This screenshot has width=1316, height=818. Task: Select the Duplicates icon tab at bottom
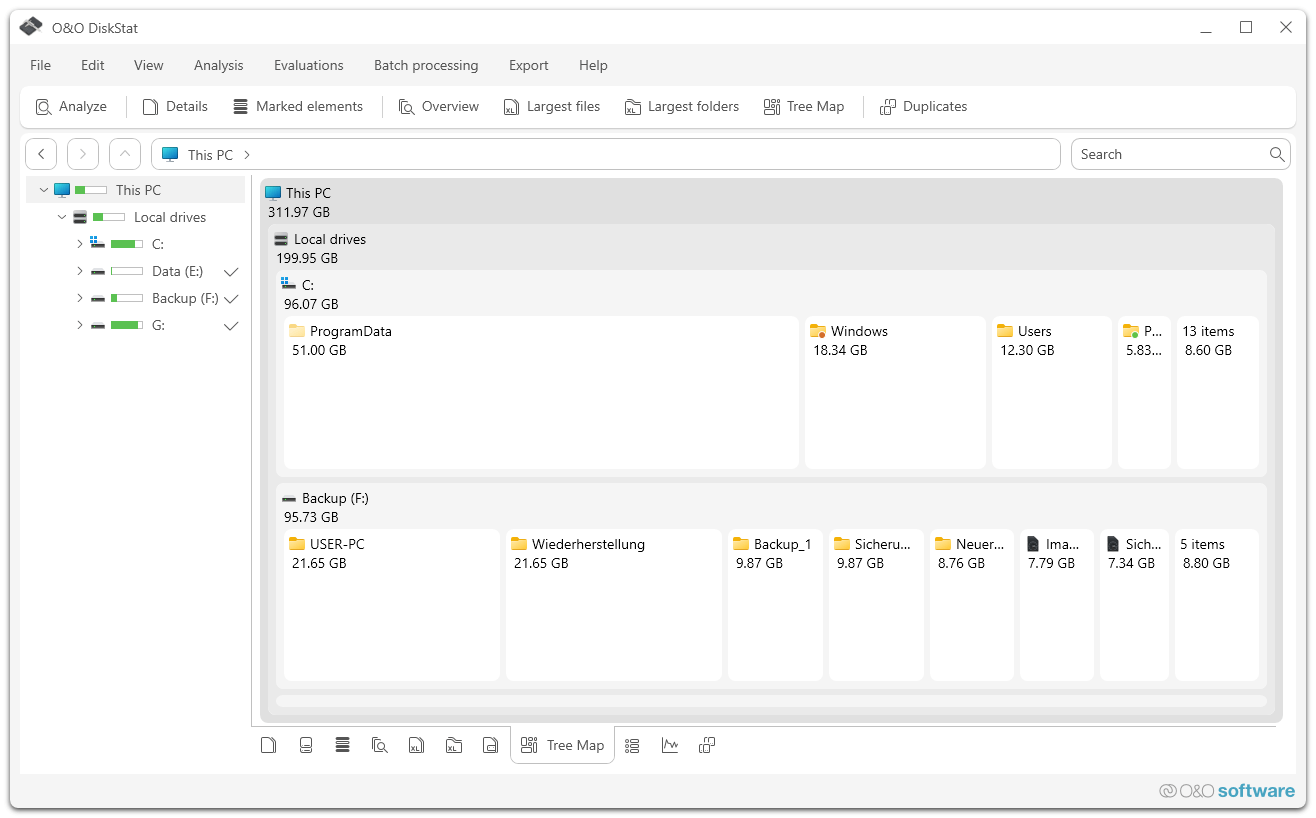coord(707,745)
